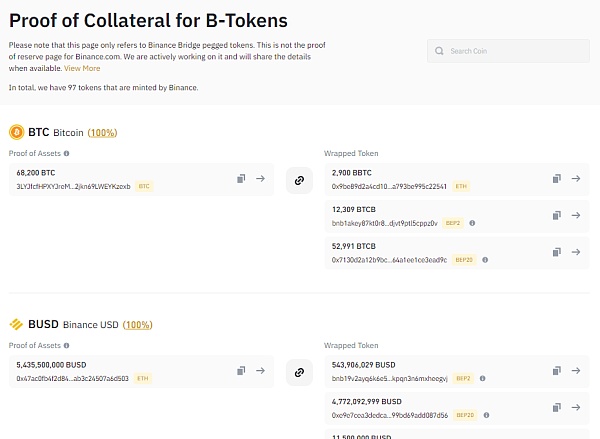Copy the 68,200 BTC asset address
Viewport: 600px width, 439px height.
pyautogui.click(x=241, y=179)
